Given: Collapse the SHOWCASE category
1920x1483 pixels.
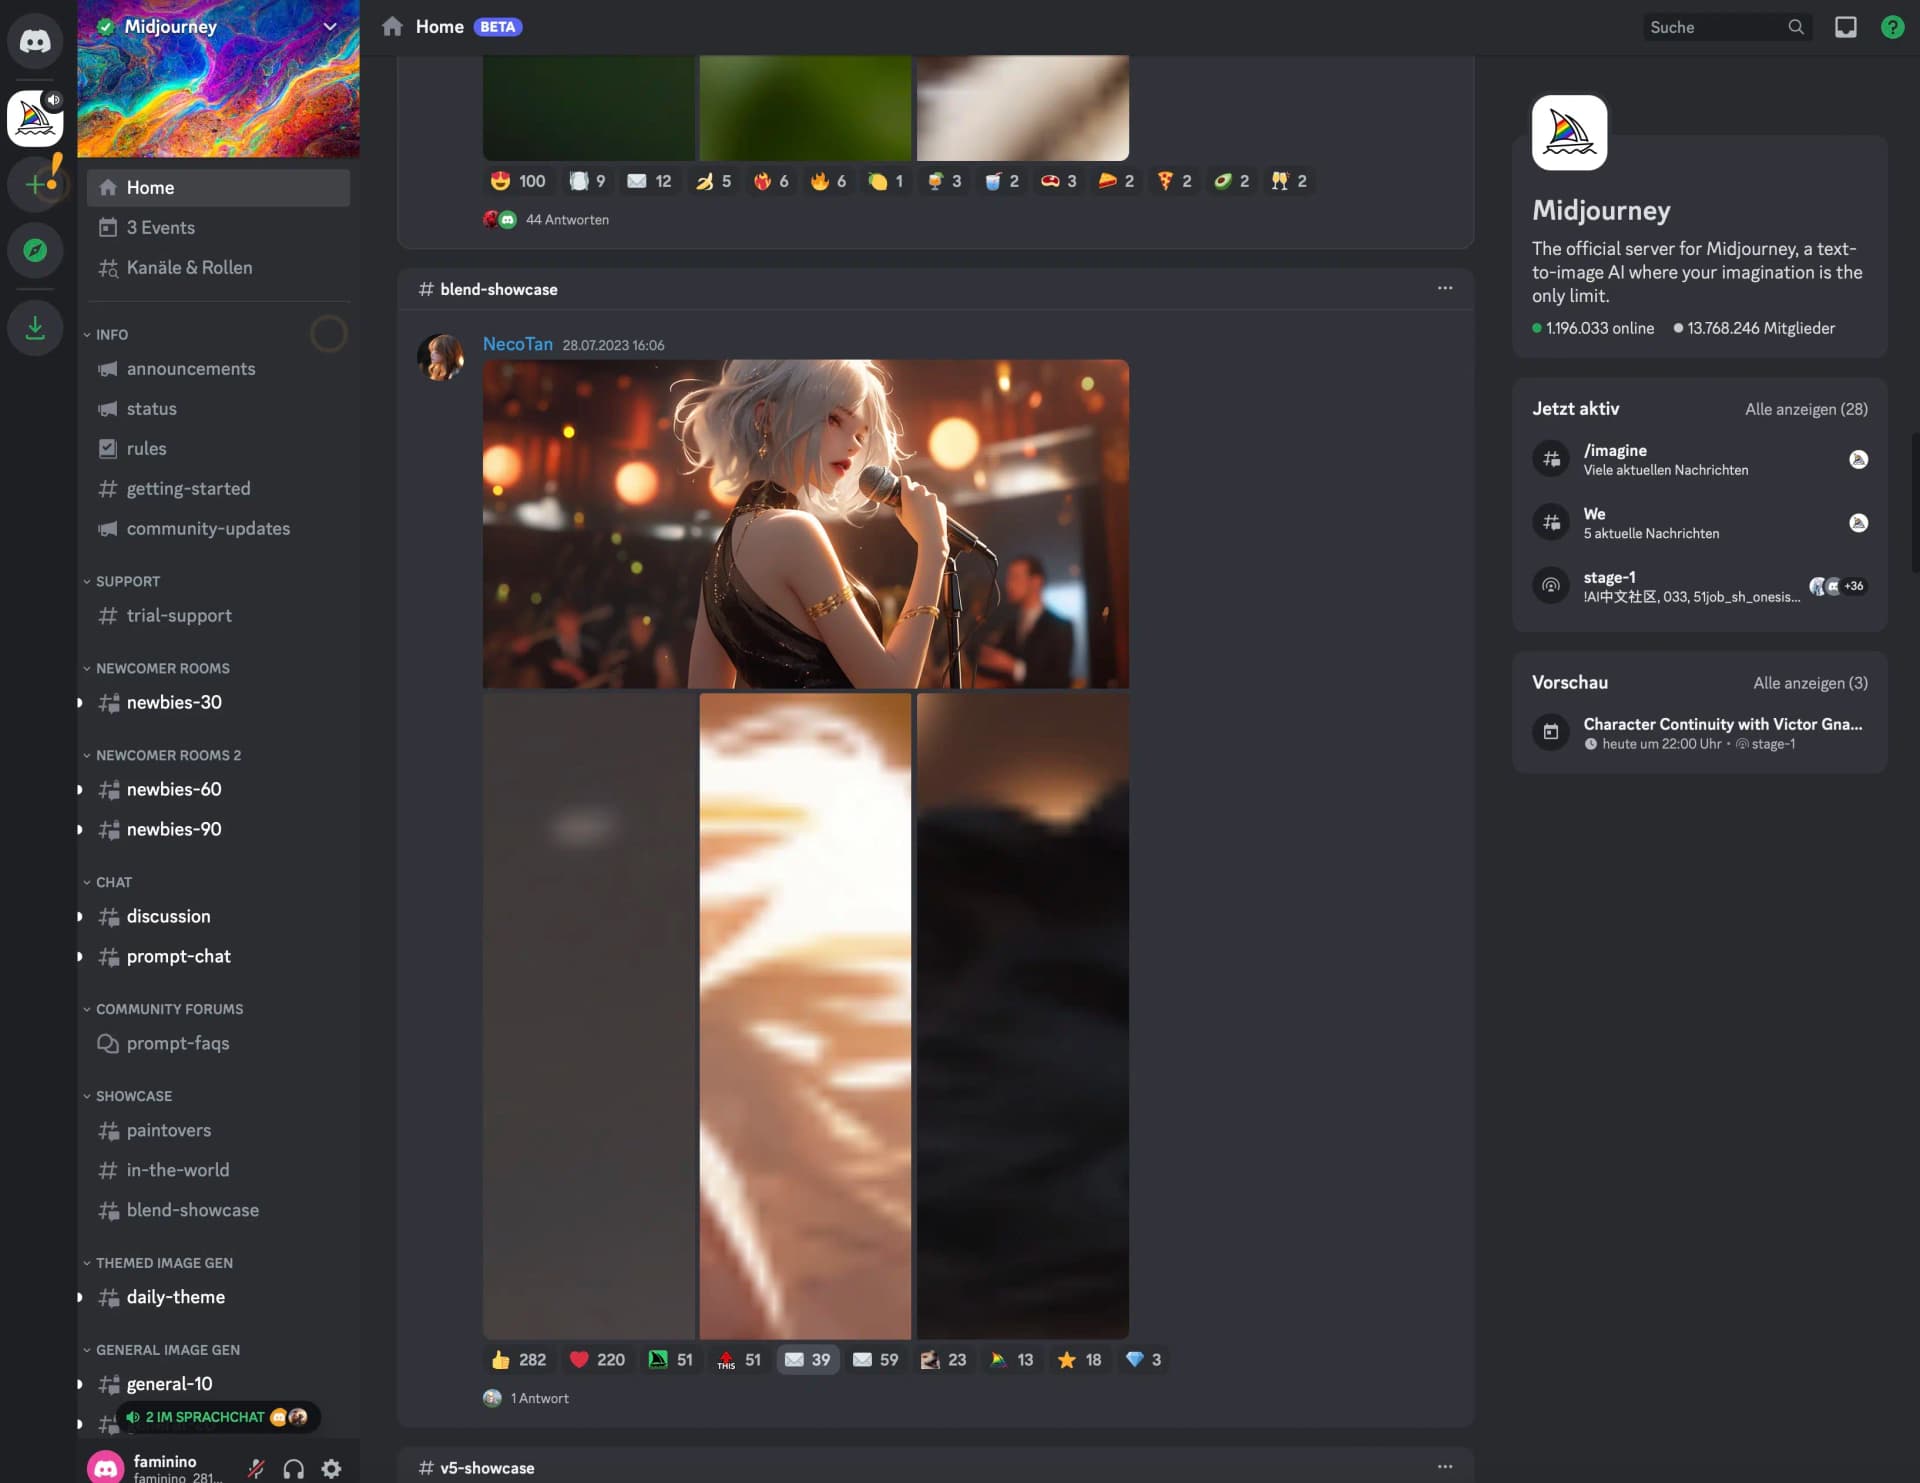Looking at the screenshot, I should click(133, 1096).
